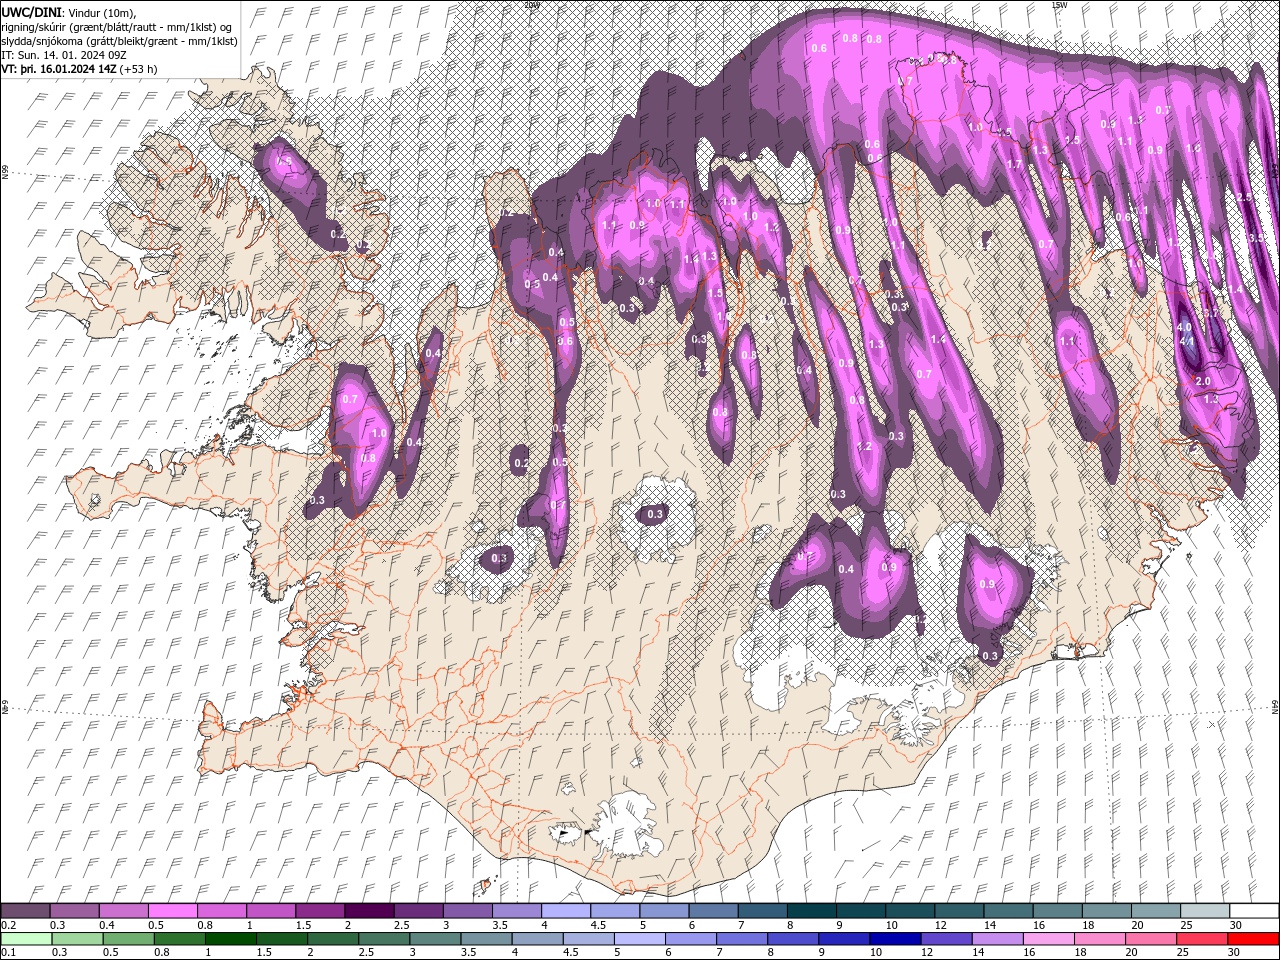1280x960 pixels.
Task: Select upper legend swatch between 0.8 and 1
Action: [222, 911]
